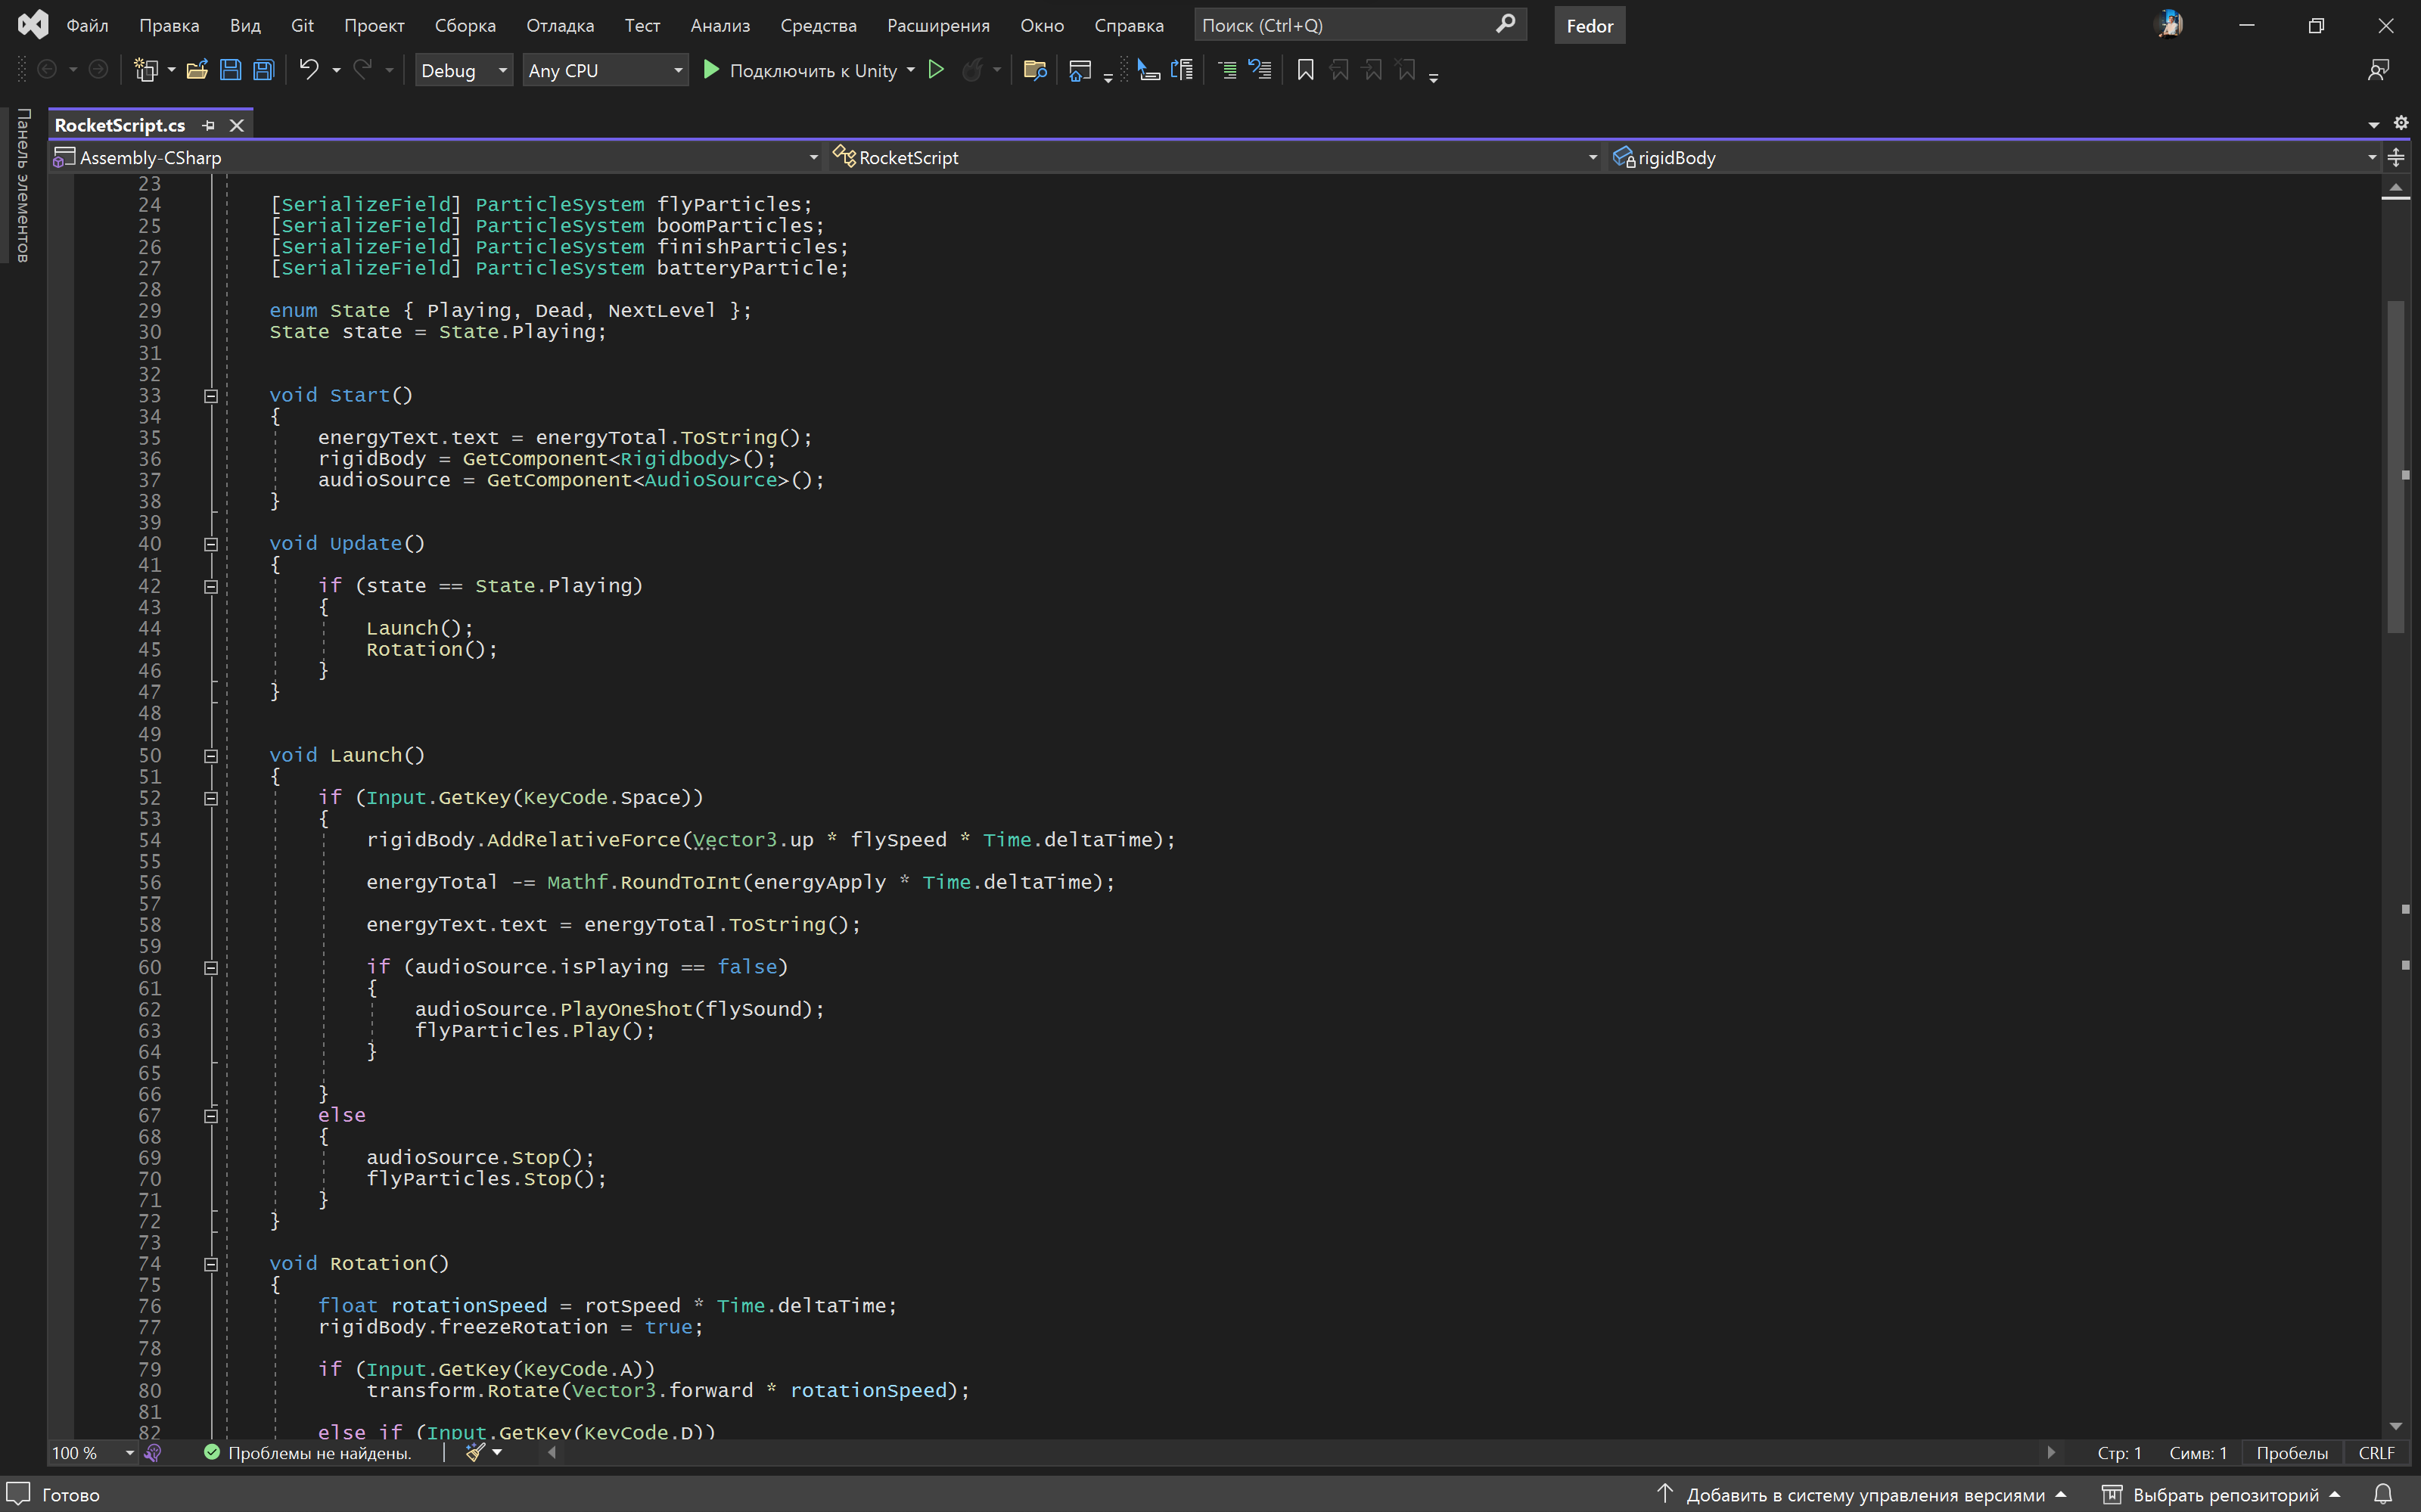The height and width of the screenshot is (1512, 2421).
Task: Toggle bookmark on current line
Action: click(x=1305, y=70)
